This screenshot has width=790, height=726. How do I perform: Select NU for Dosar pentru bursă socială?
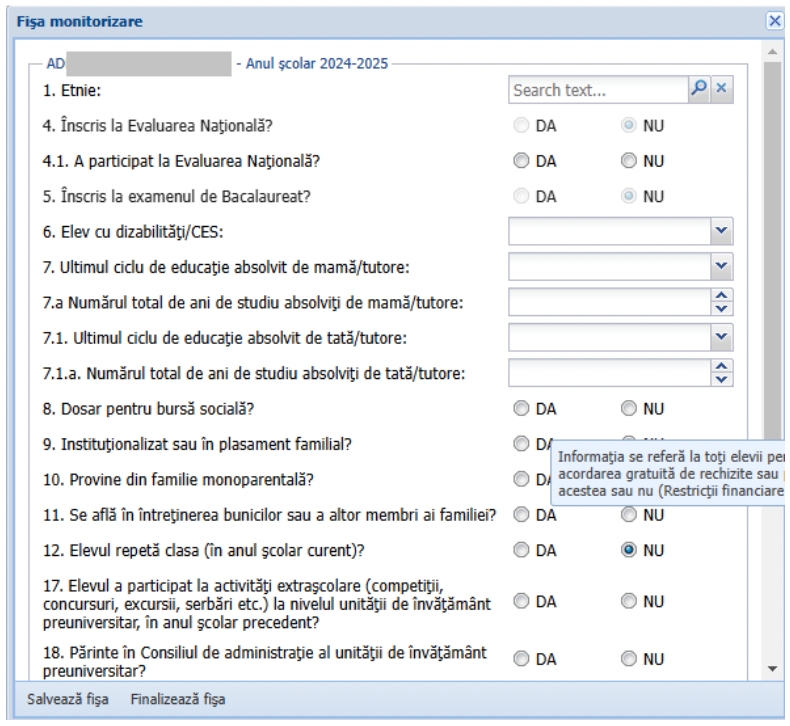pos(627,408)
